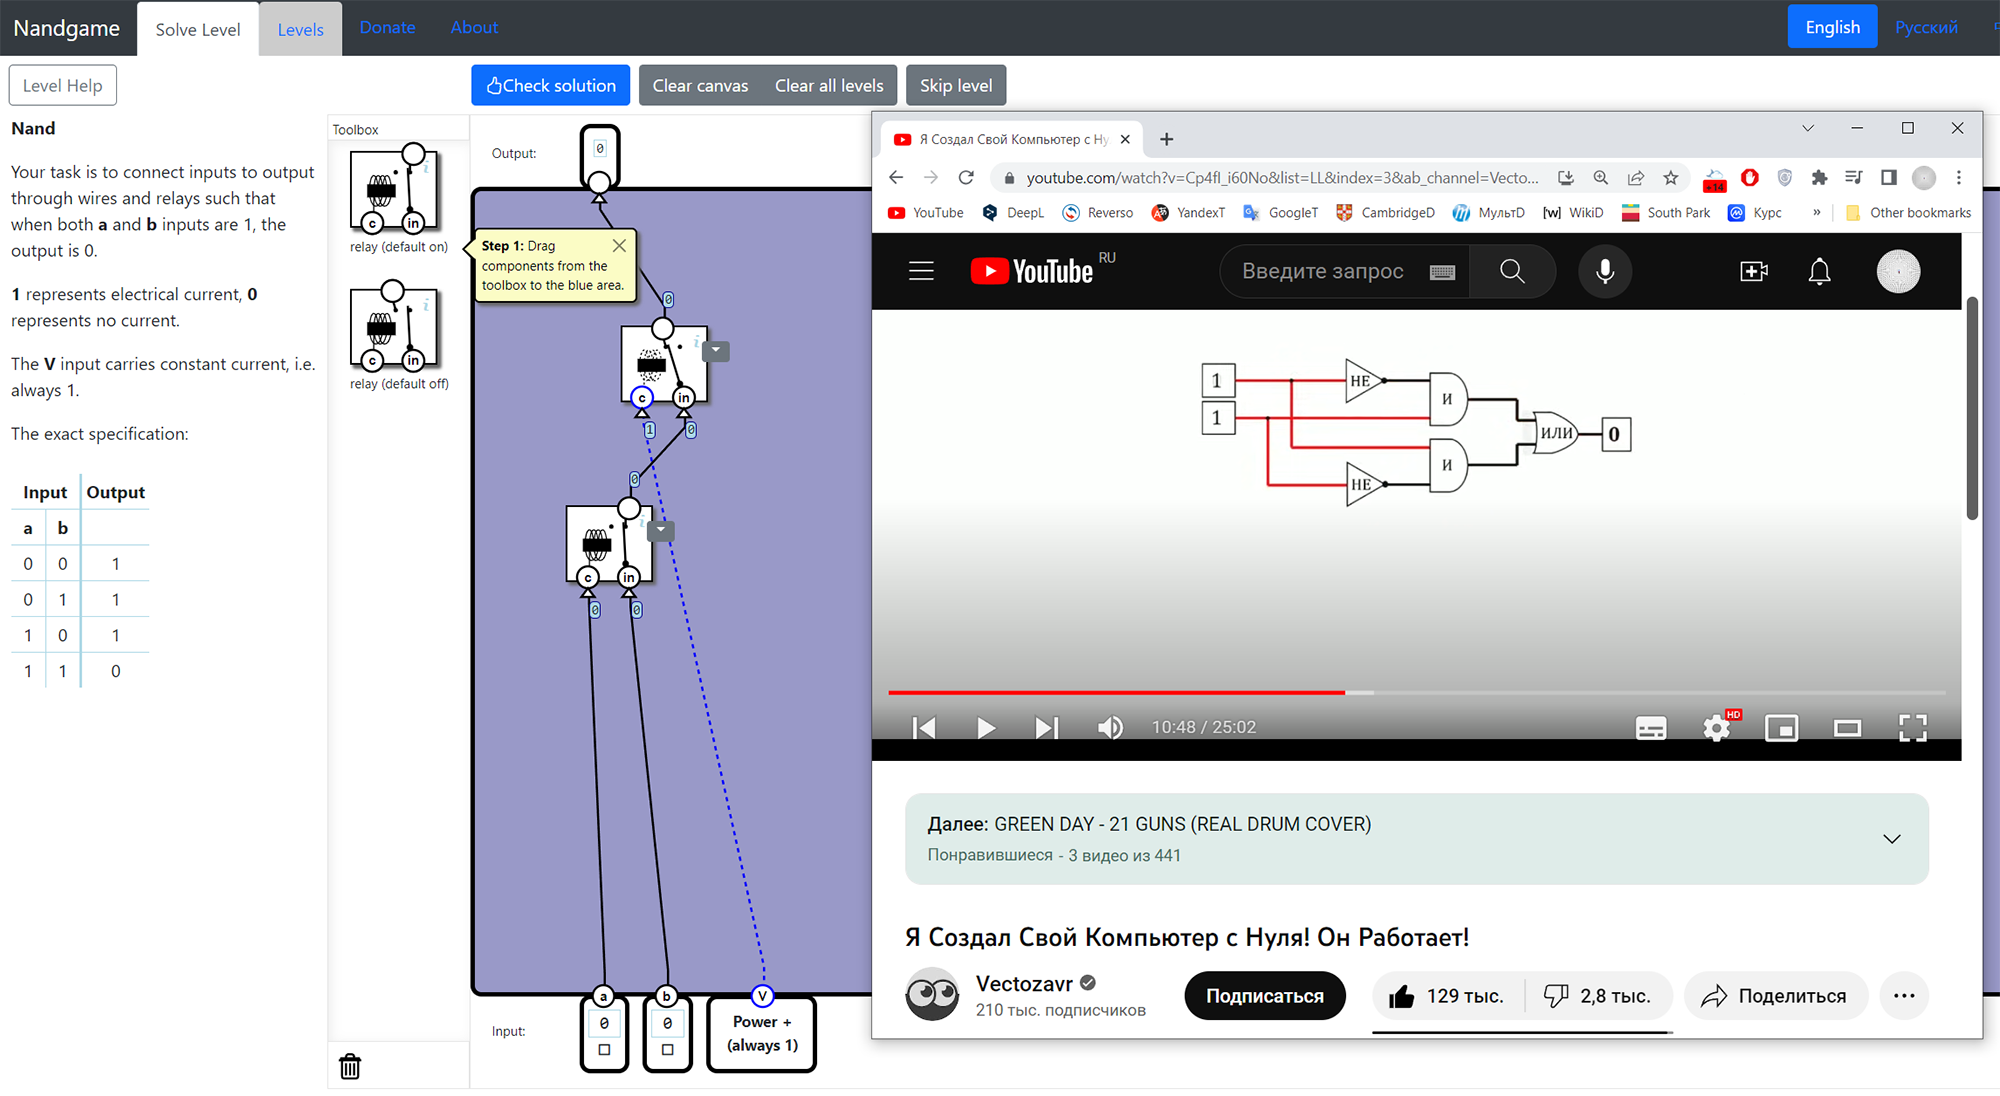Select relay (default off) toolbox component

pos(395,328)
